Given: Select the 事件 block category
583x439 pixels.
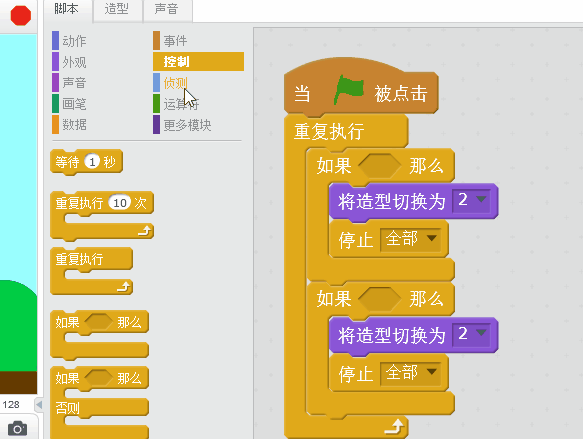Looking at the screenshot, I should click(x=175, y=41).
